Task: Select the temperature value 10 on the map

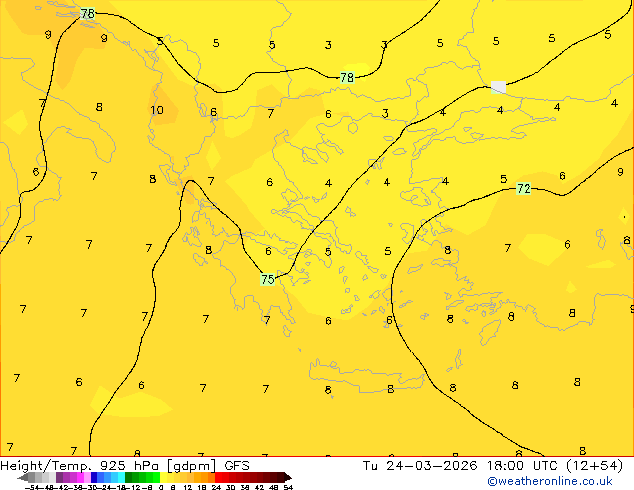Action: (157, 110)
